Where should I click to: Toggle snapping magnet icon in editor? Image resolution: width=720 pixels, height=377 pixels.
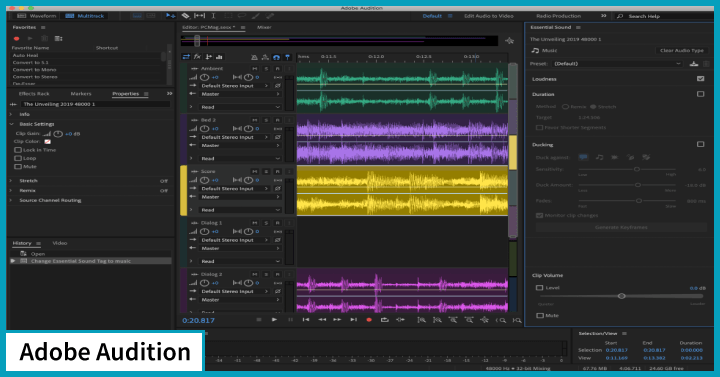(276, 57)
